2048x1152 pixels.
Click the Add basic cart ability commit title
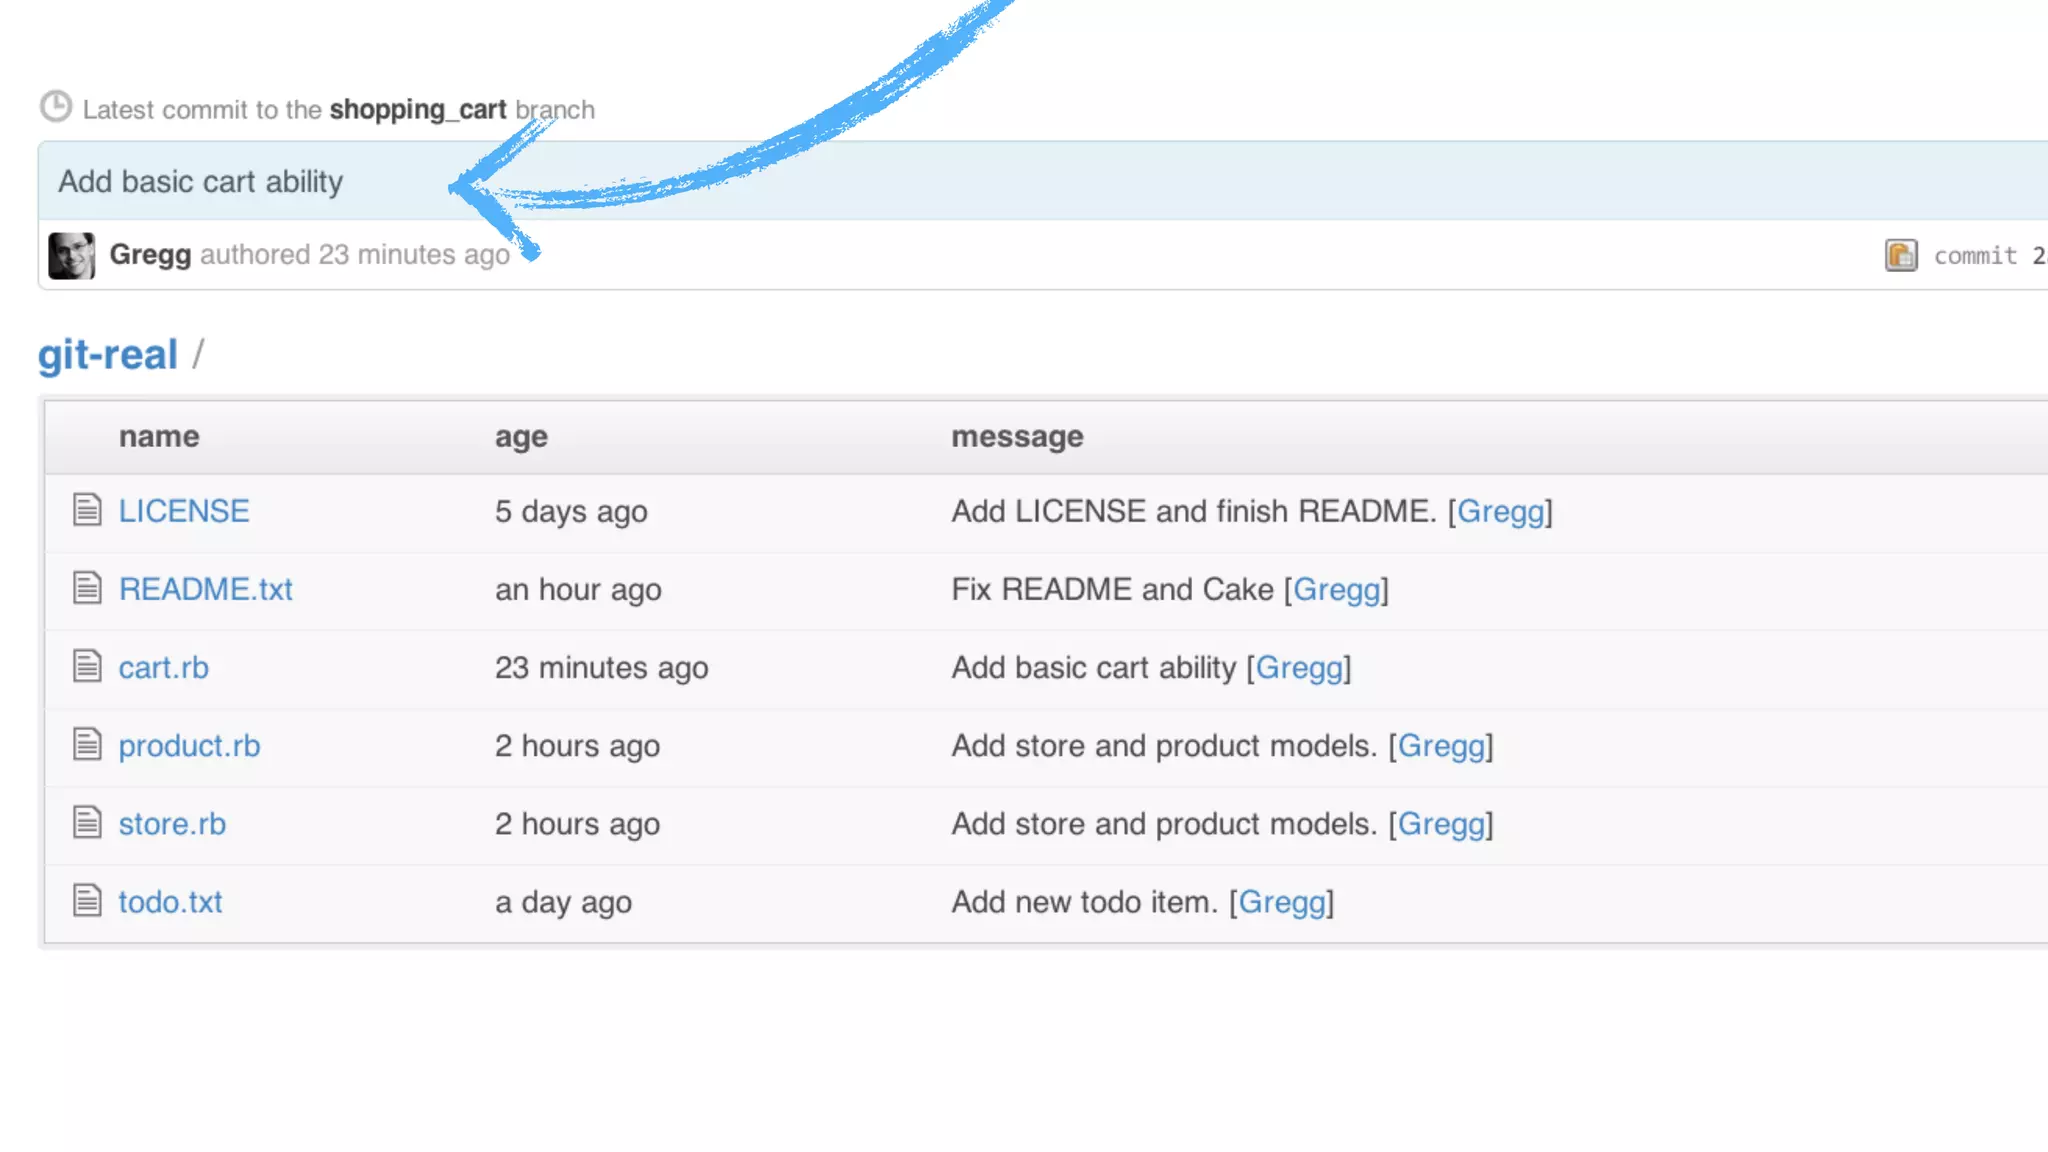[200, 181]
